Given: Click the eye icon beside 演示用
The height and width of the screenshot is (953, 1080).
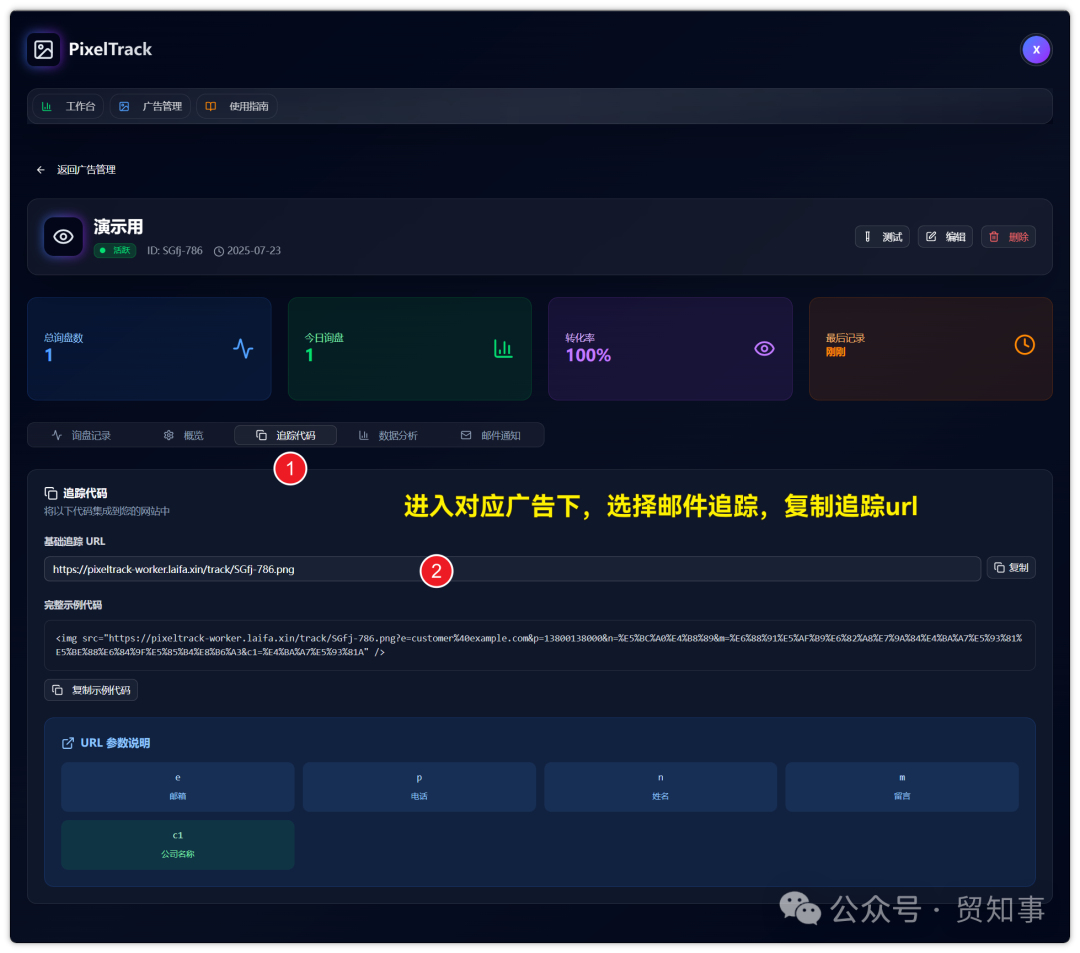Looking at the screenshot, I should tap(63, 237).
